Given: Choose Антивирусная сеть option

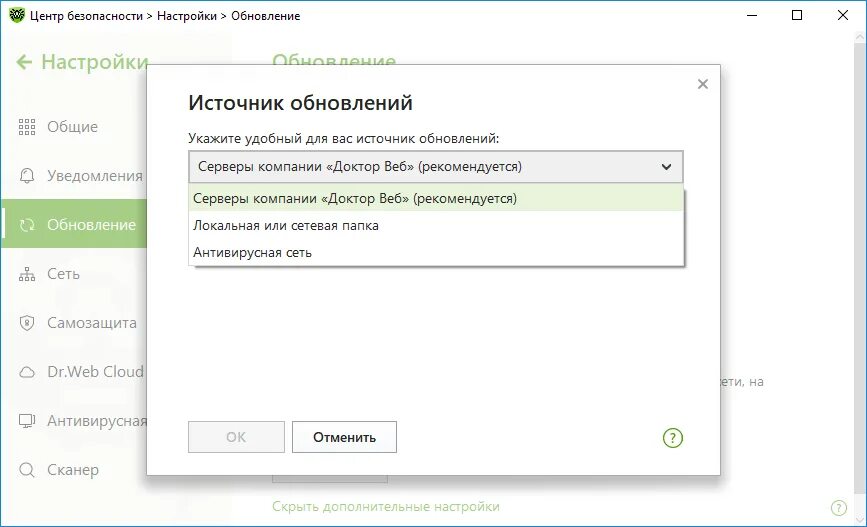Looking at the screenshot, I should (x=436, y=253).
